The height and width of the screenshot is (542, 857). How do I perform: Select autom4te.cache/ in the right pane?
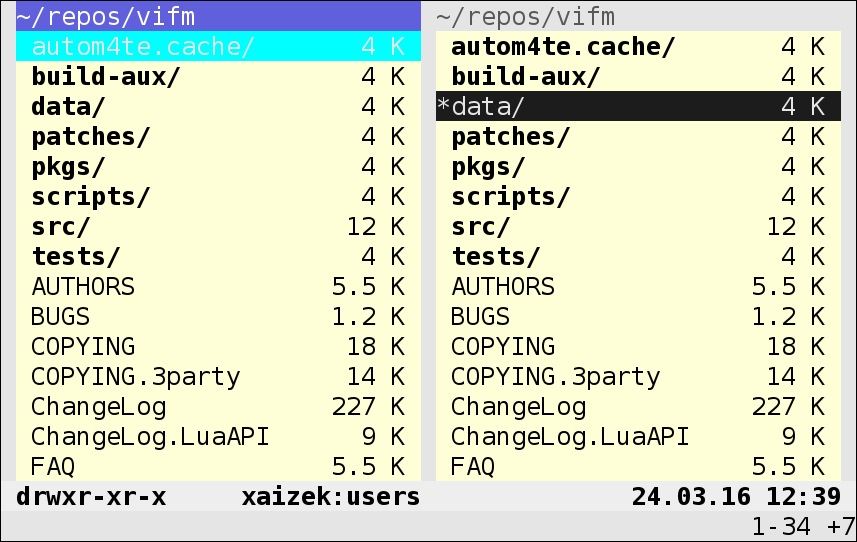pos(638,46)
